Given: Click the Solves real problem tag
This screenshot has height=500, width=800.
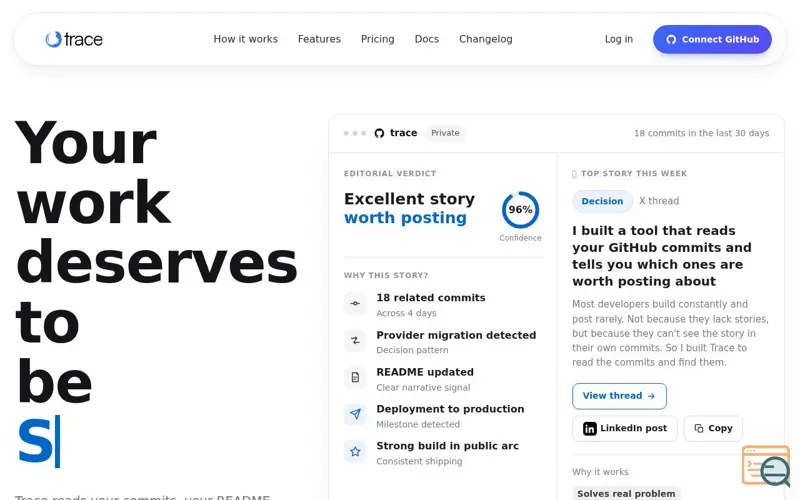Looking at the screenshot, I should coord(626,493).
